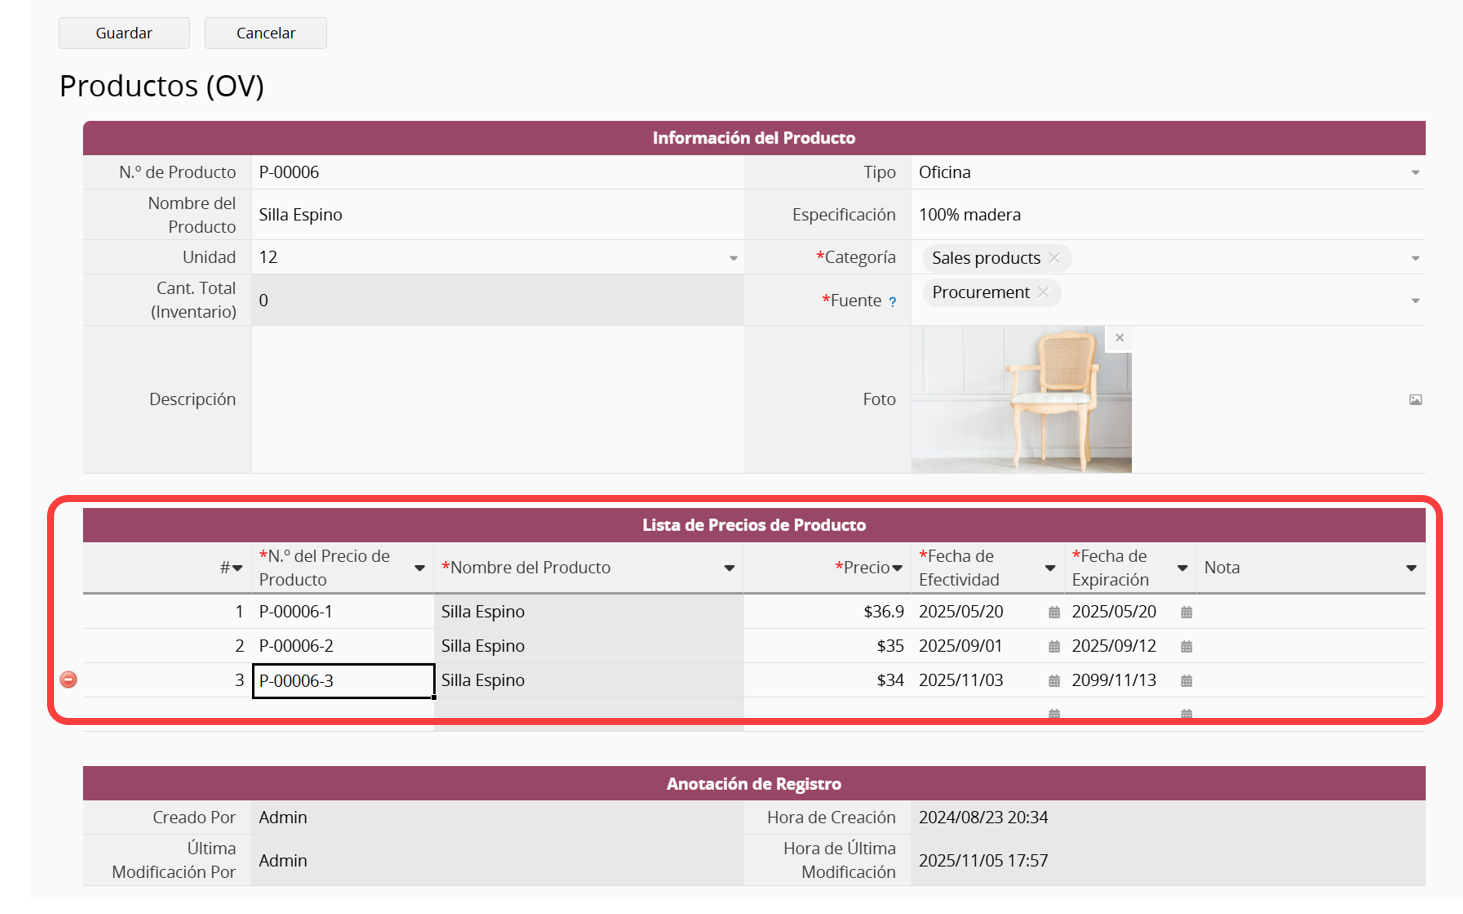
Task: Open the Unidad dropdown
Action: point(733,258)
